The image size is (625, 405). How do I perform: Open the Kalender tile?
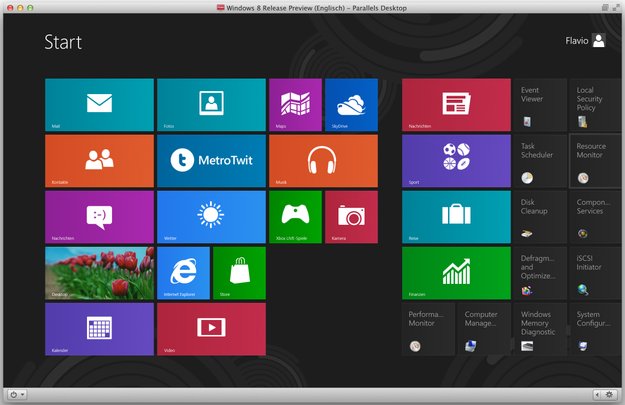(99, 329)
